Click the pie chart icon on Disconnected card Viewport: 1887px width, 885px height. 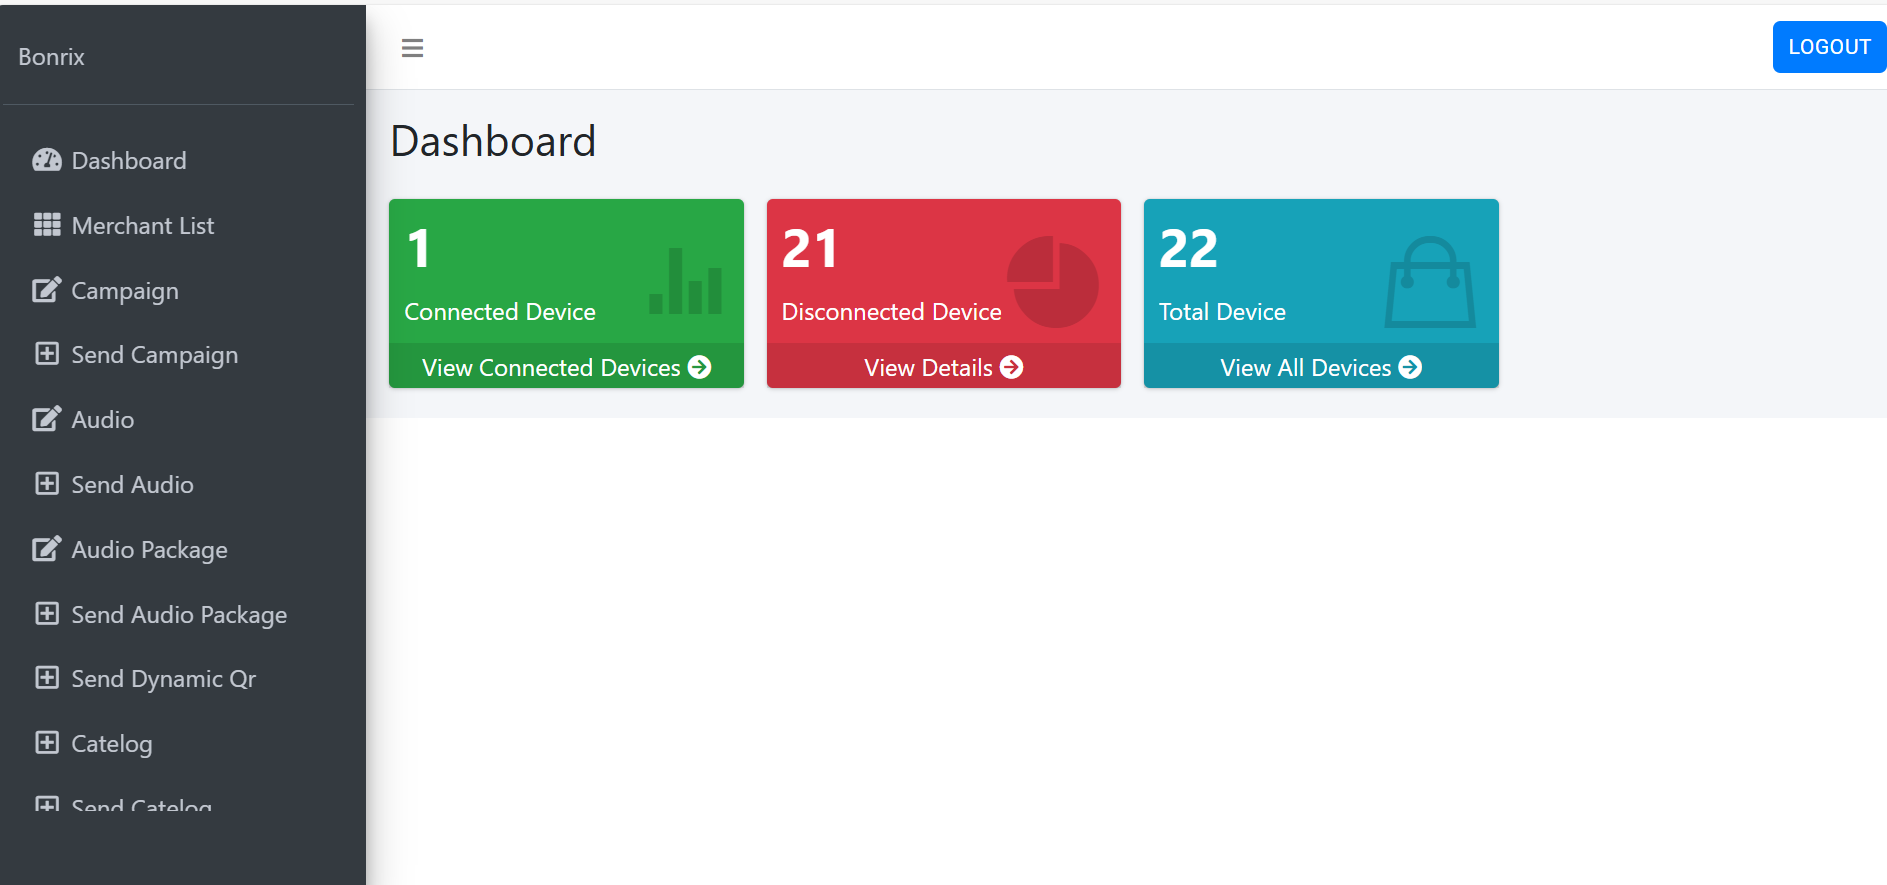(x=1052, y=282)
